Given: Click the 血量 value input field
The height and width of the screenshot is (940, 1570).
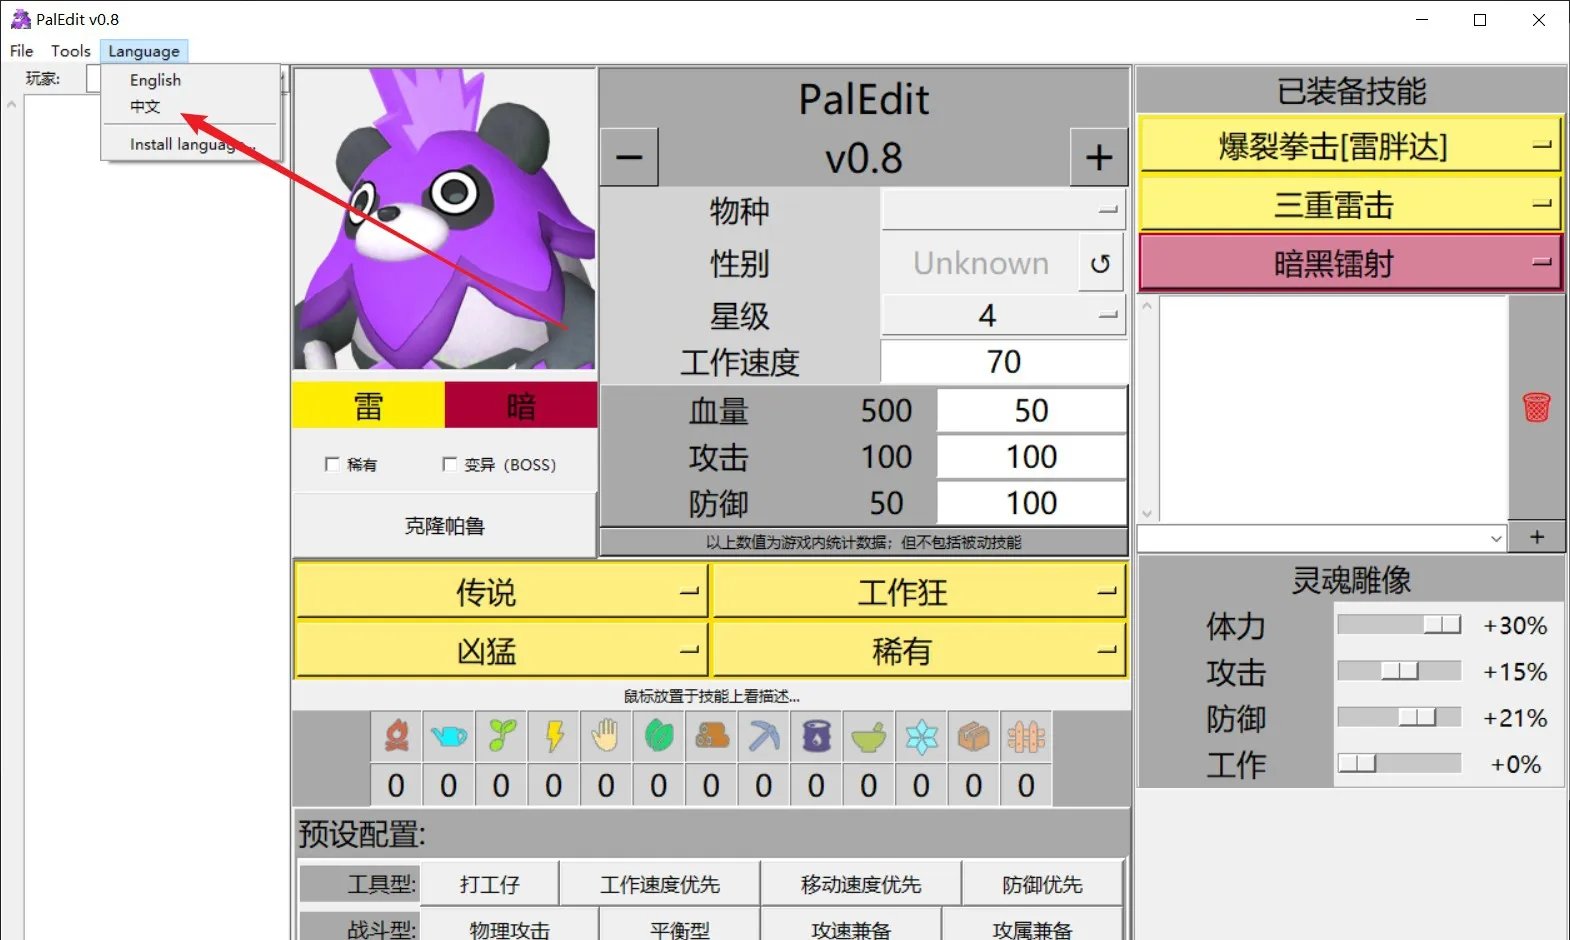Looking at the screenshot, I should [1031, 411].
